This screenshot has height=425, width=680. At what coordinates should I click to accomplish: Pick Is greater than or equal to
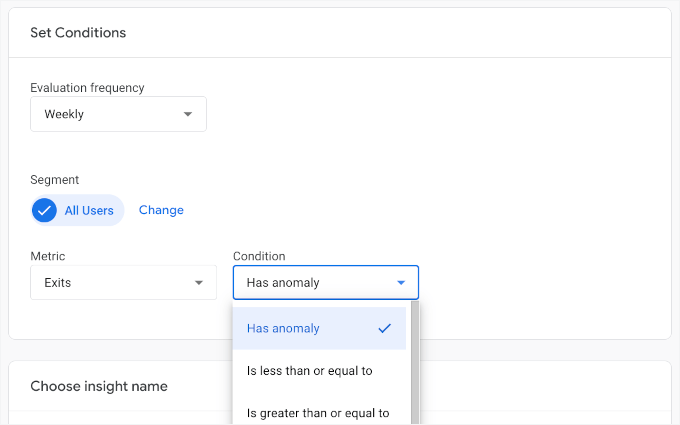coord(318,413)
